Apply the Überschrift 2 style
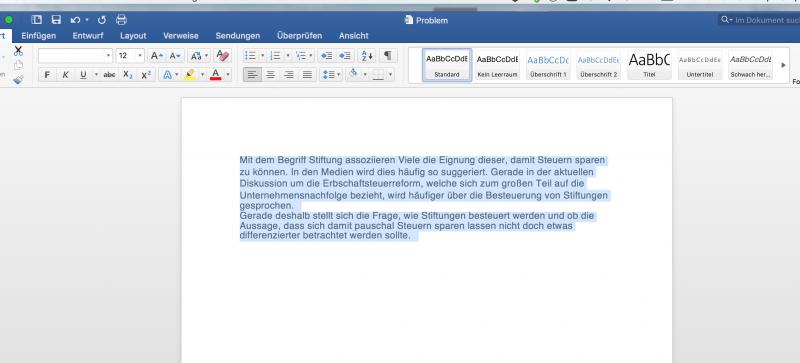800x363 pixels. pos(598,65)
